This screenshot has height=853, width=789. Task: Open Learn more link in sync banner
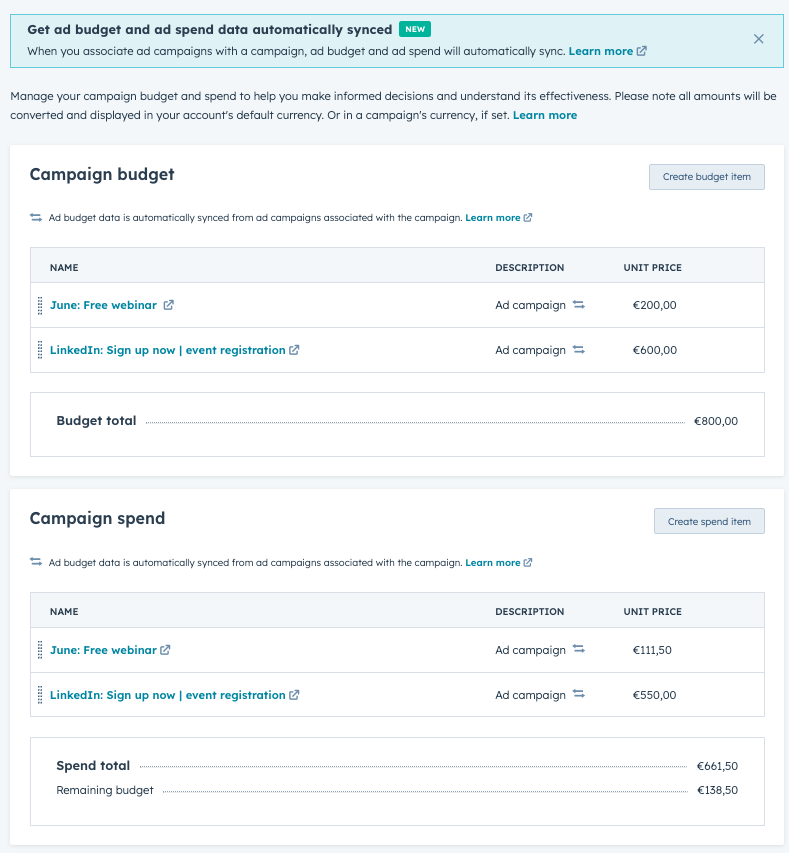click(601, 51)
